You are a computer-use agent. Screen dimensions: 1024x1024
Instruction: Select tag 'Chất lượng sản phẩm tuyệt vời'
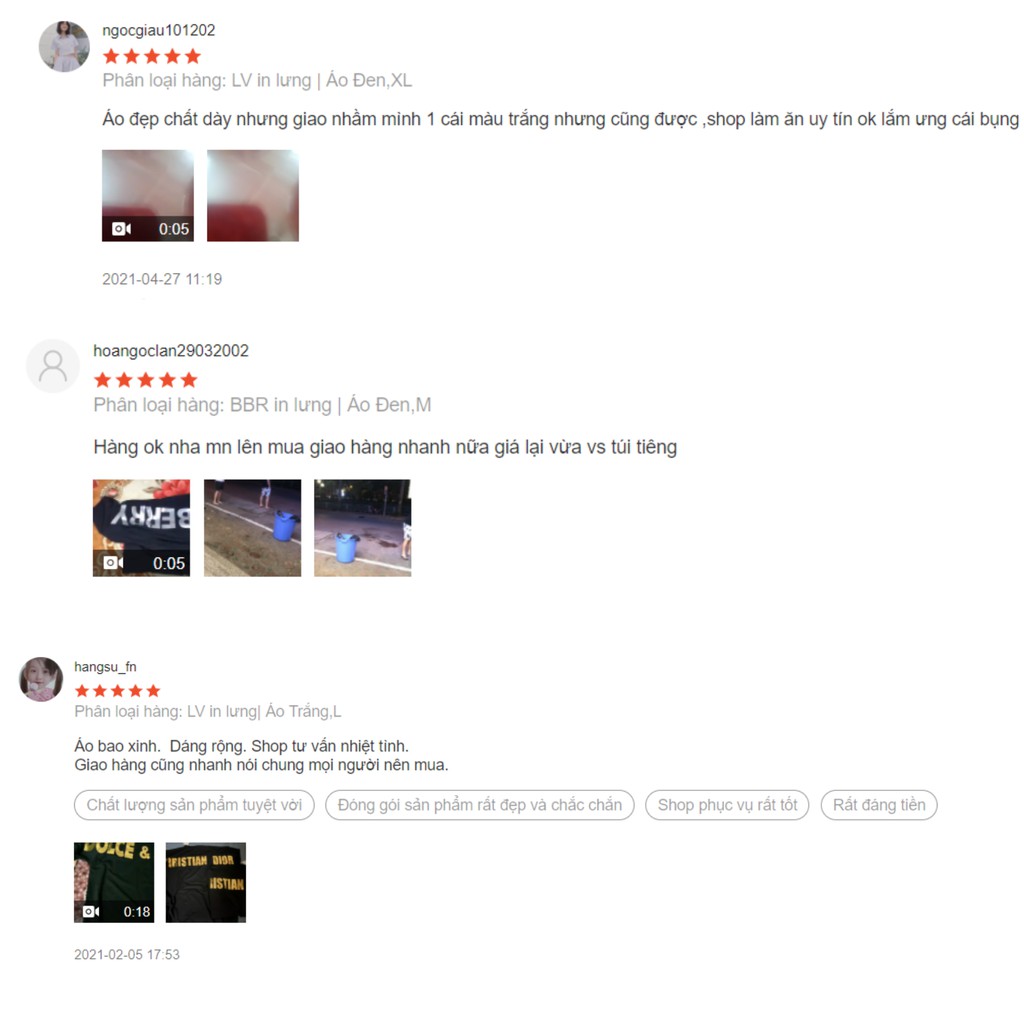(194, 805)
